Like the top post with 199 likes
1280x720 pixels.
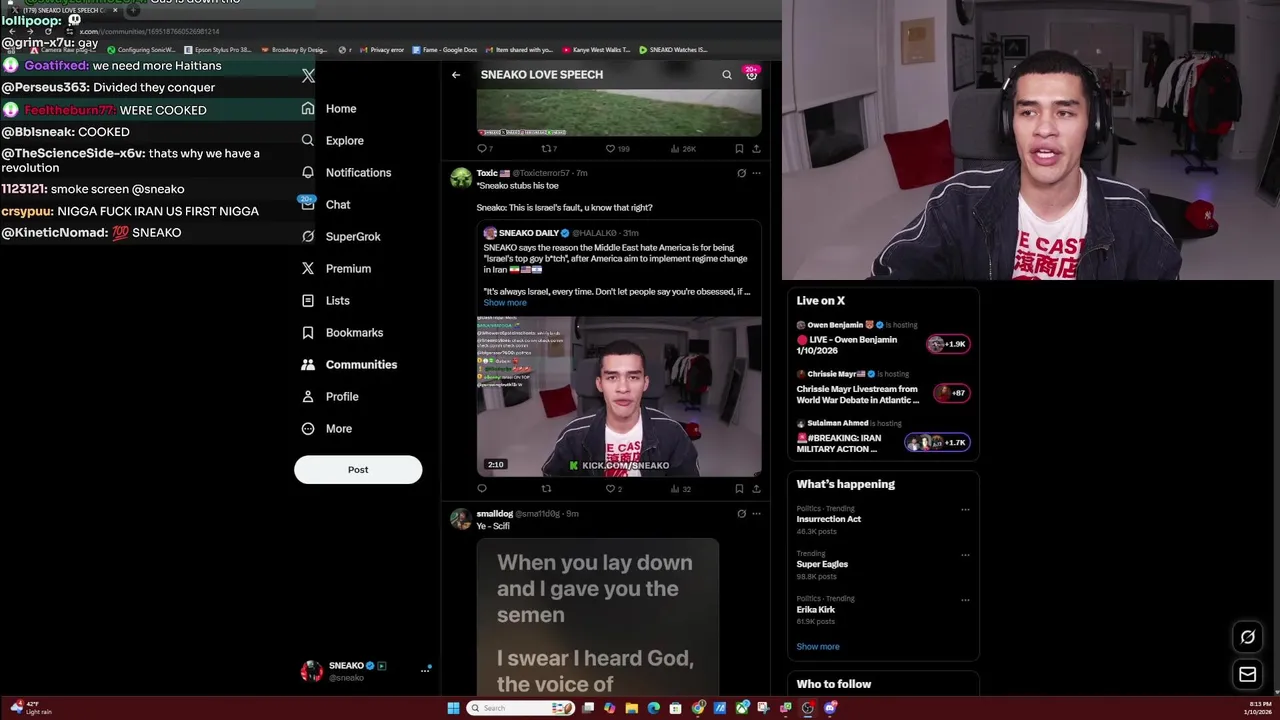click(617, 149)
